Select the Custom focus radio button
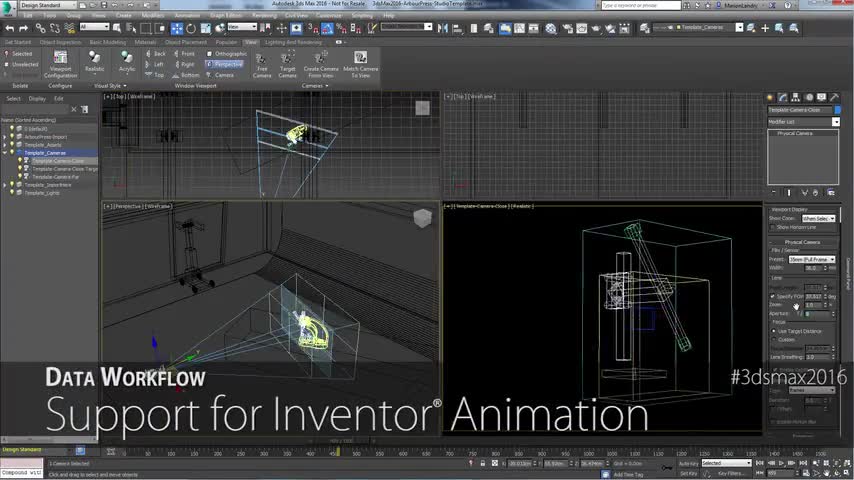 pyautogui.click(x=773, y=339)
